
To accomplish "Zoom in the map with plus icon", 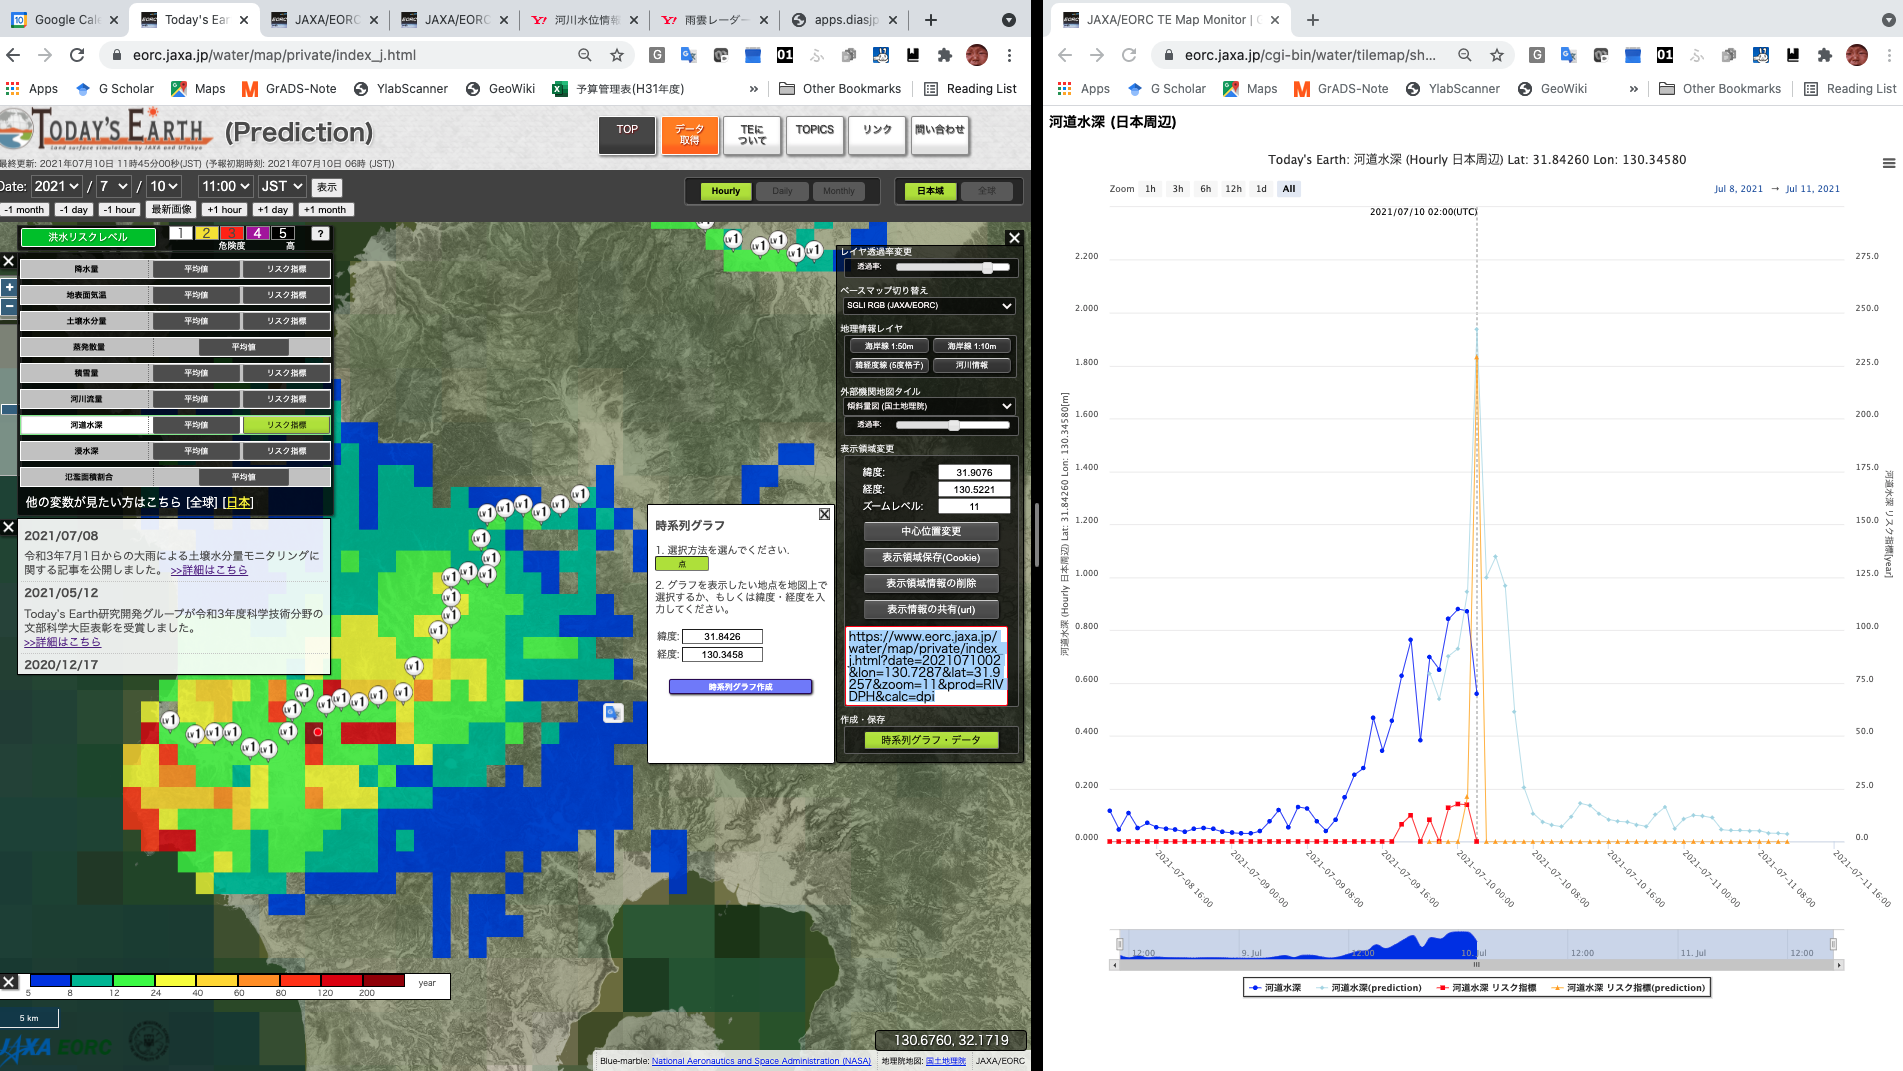I will [9, 287].
